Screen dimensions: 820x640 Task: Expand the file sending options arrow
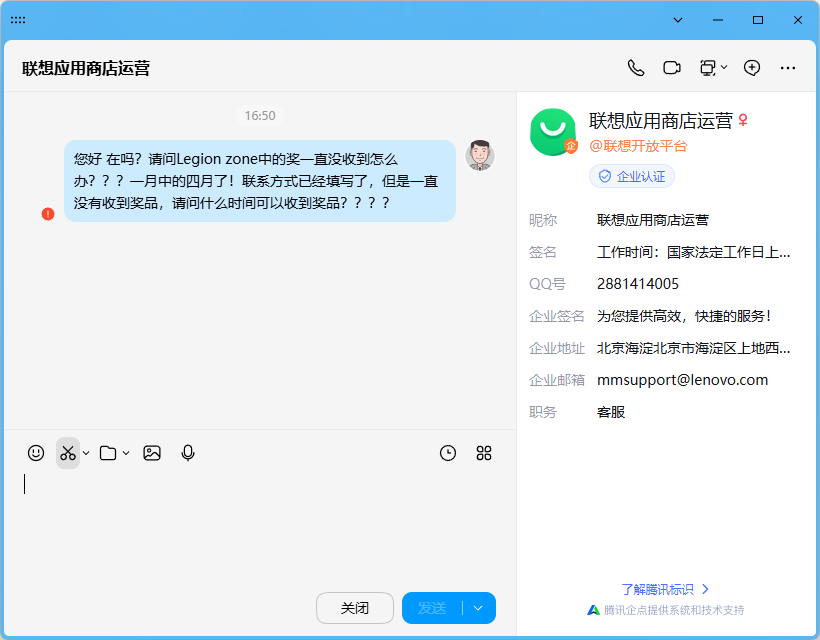(126, 453)
